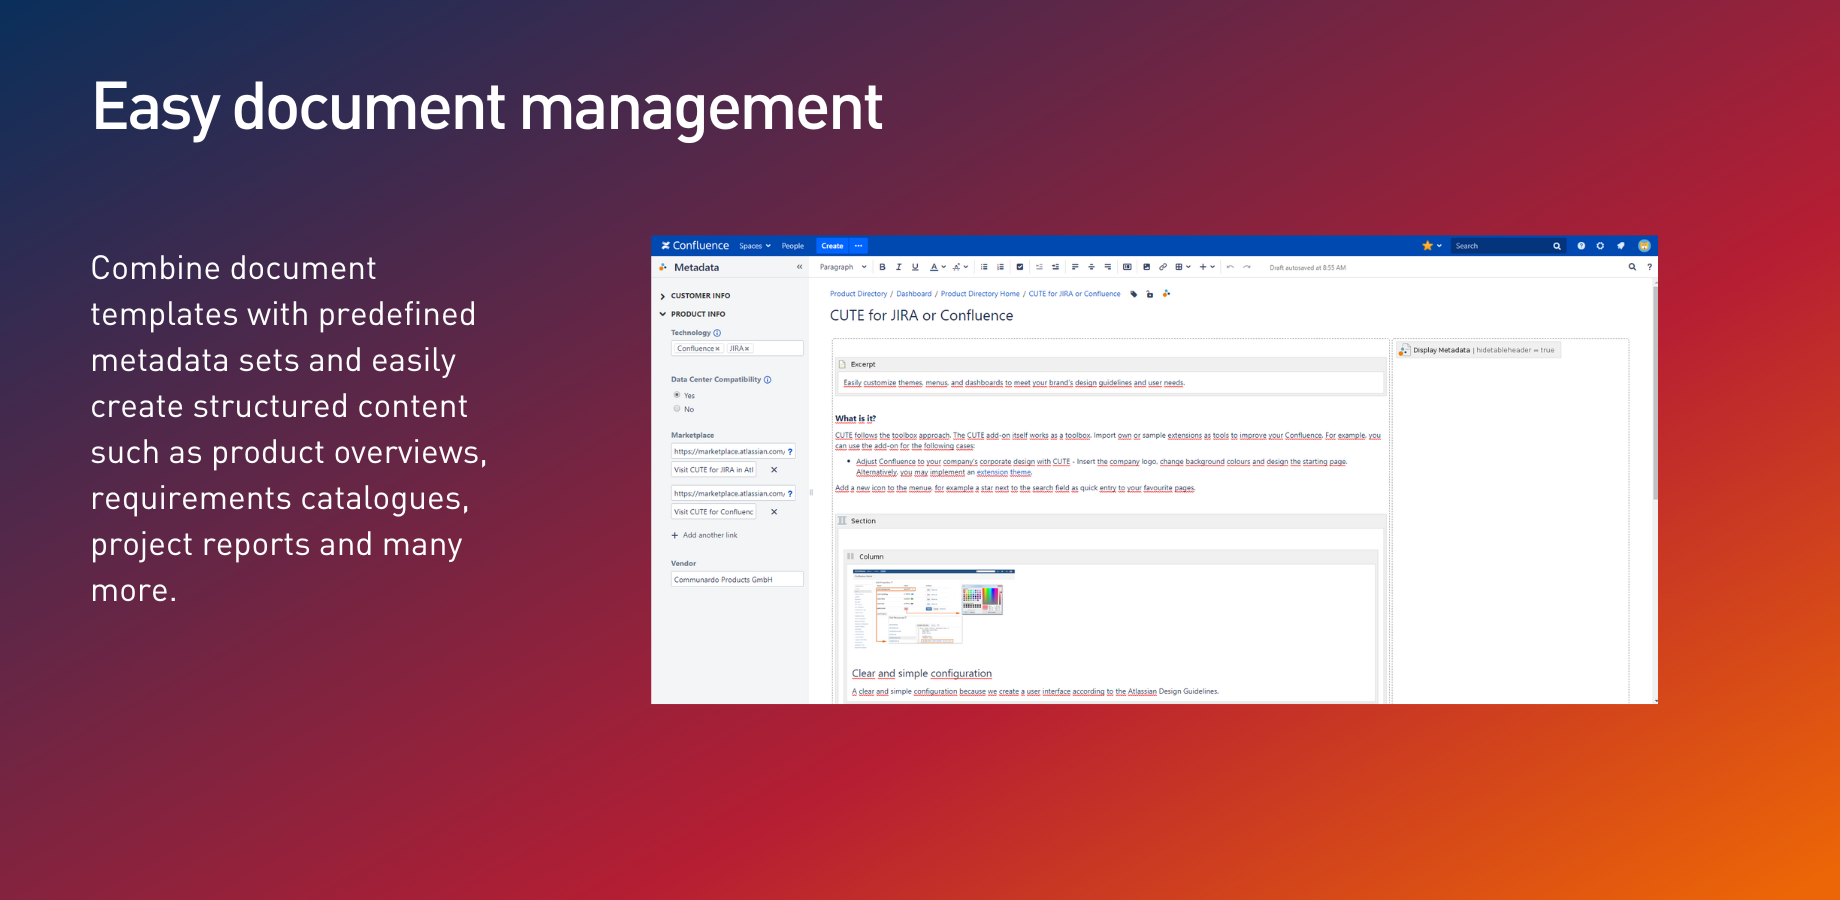Click the Data Center Compatibility info icon
This screenshot has width=1840, height=900.
point(767,380)
